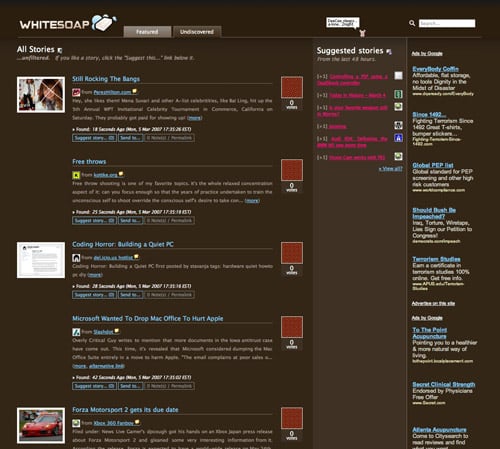Click Suggest story under Free throws
This screenshot has height=449, width=500.
click(x=94, y=220)
